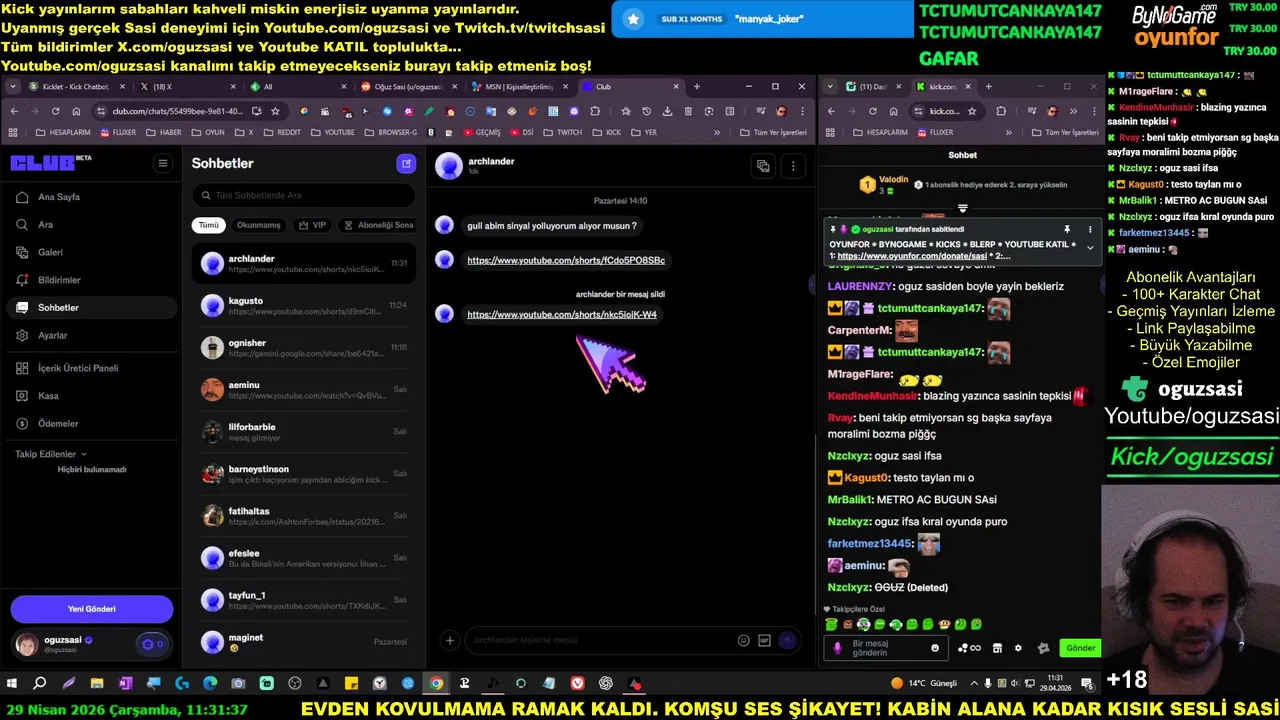
Task: Open Kick chat settings gear
Action: [1018, 648]
